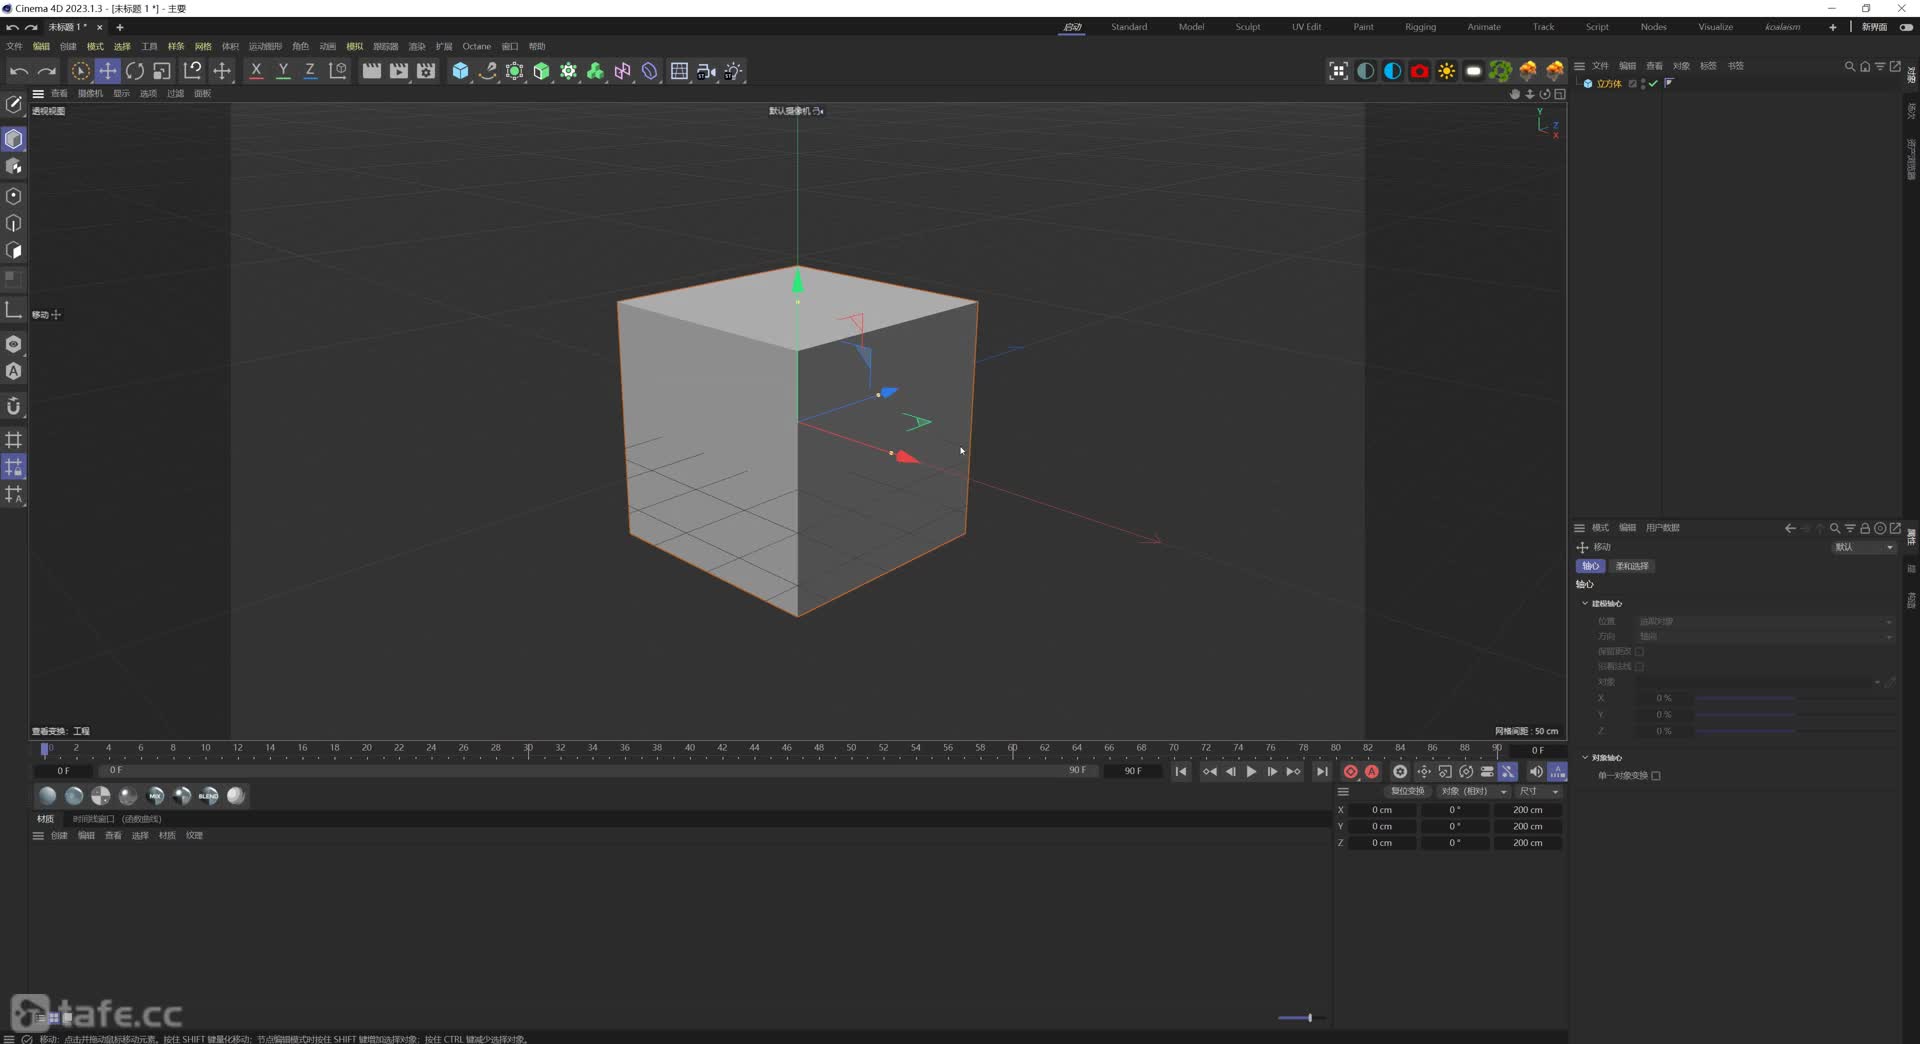
Task: Open the 柔和选择 tab
Action: [x=1632, y=566]
